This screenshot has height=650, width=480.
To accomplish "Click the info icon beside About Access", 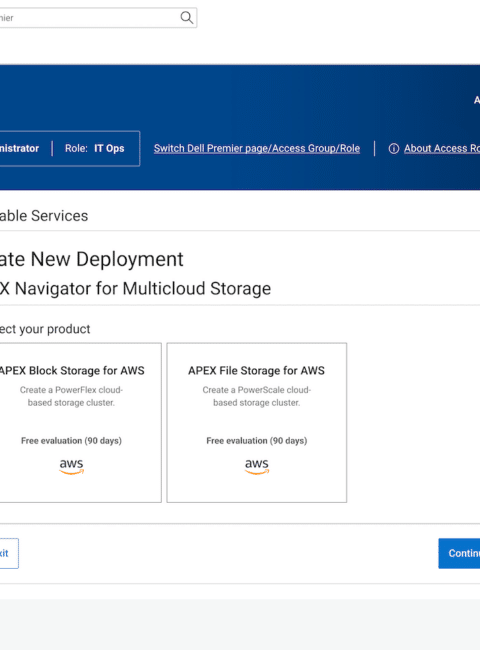I will click(394, 148).
